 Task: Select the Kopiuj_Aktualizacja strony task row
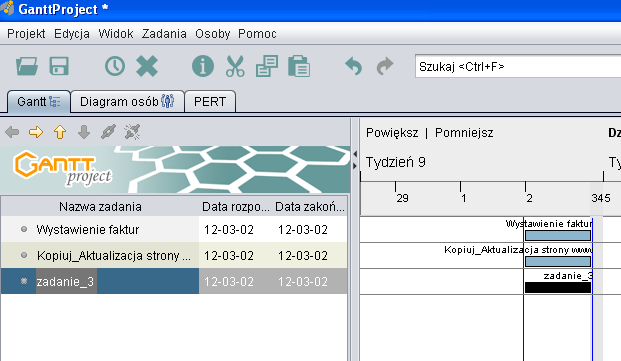(x=174, y=255)
